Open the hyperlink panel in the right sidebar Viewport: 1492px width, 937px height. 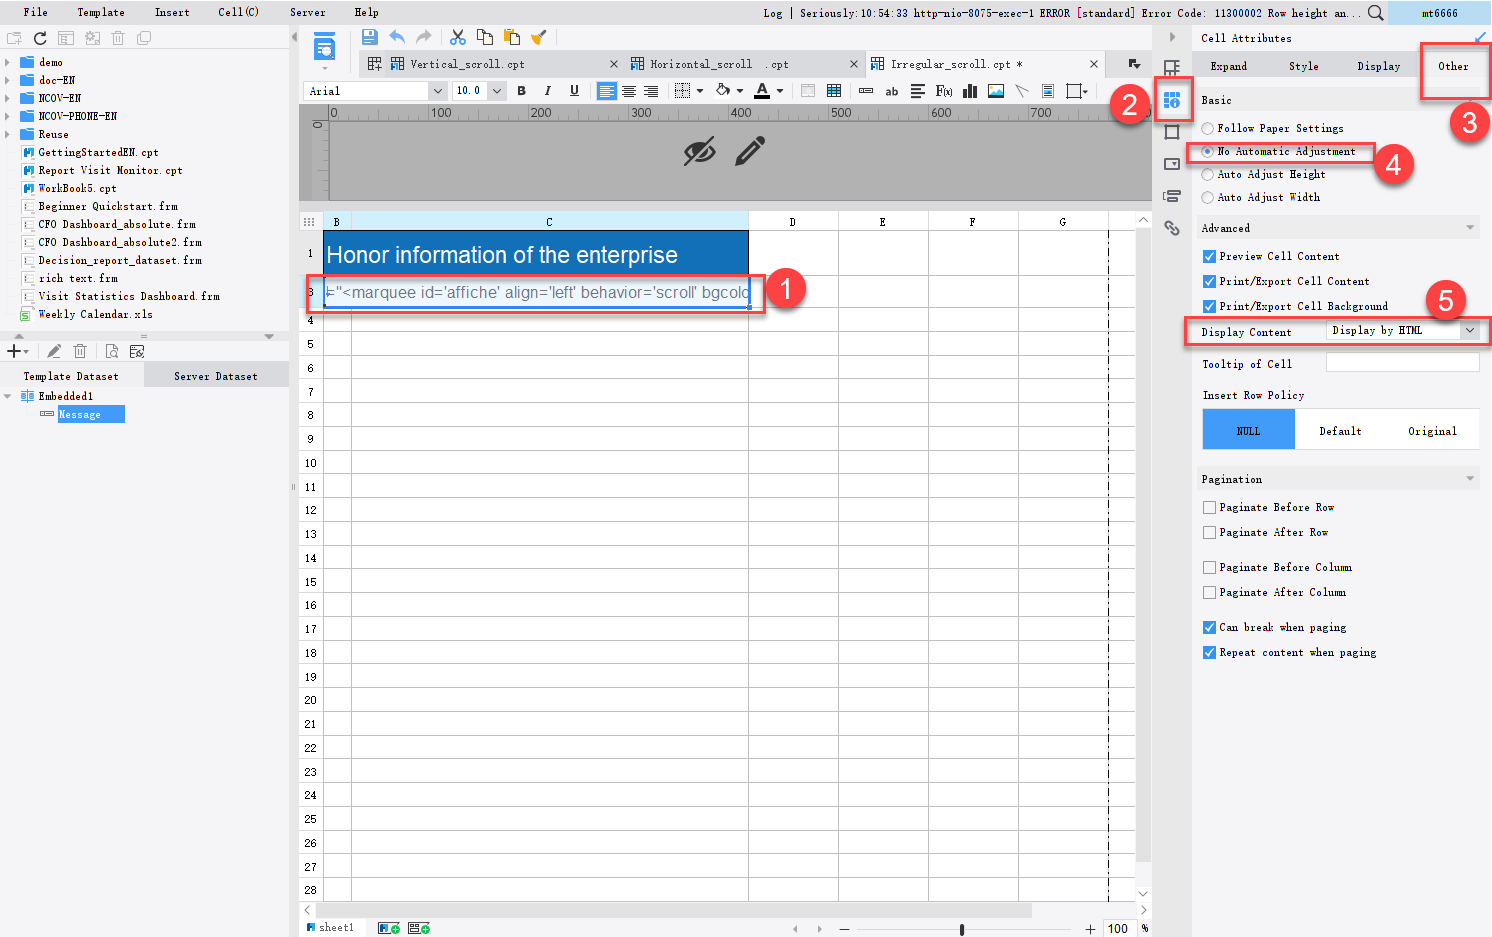(x=1172, y=228)
